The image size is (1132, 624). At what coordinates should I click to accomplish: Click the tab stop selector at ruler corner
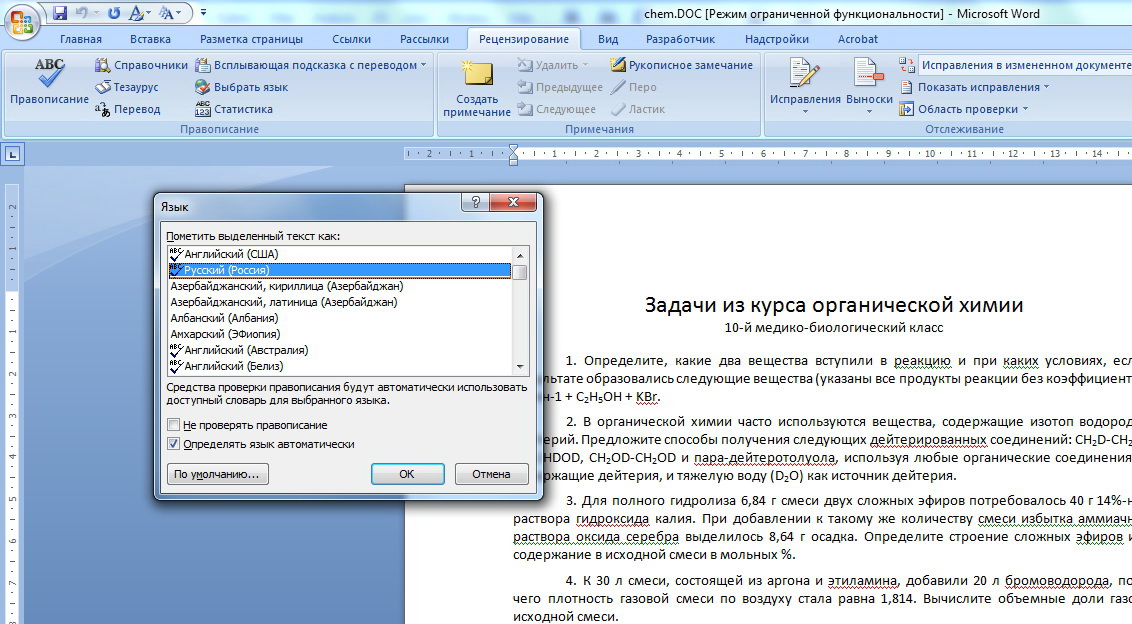pos(13,153)
